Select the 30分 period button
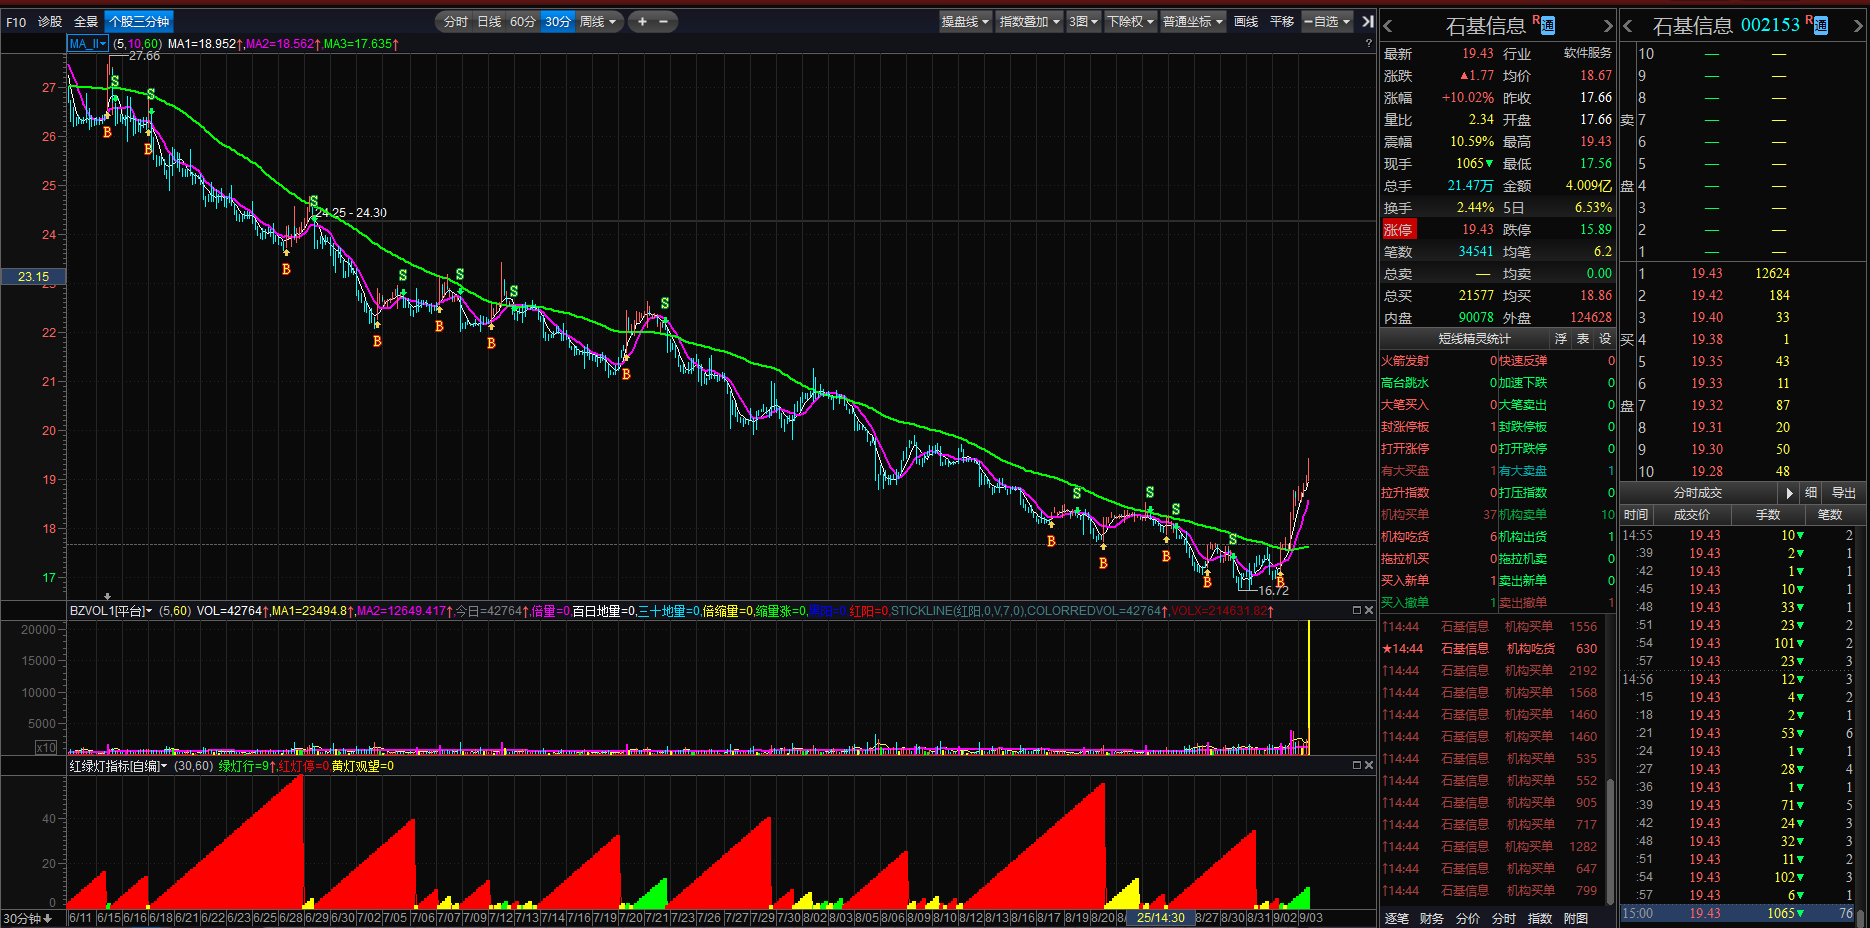This screenshot has height=928, width=1870. click(x=558, y=21)
